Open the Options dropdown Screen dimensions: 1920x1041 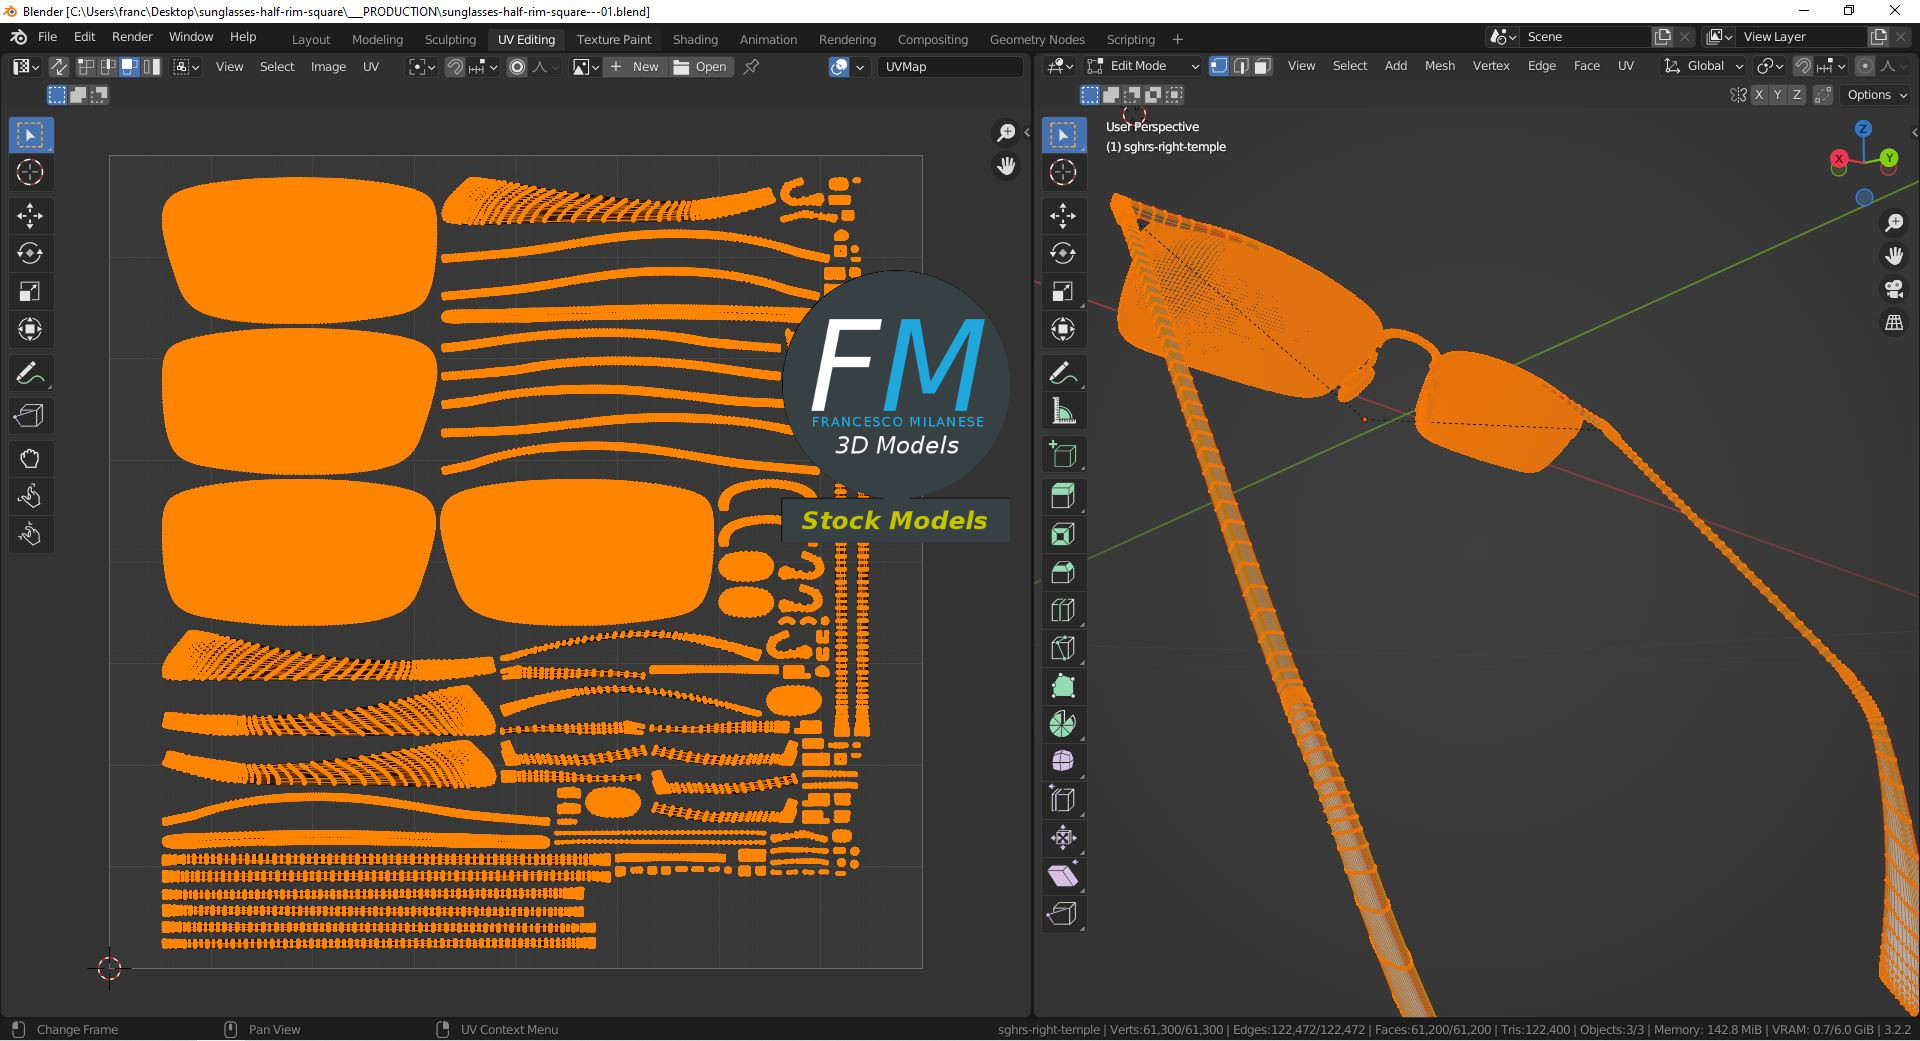[x=1876, y=95]
